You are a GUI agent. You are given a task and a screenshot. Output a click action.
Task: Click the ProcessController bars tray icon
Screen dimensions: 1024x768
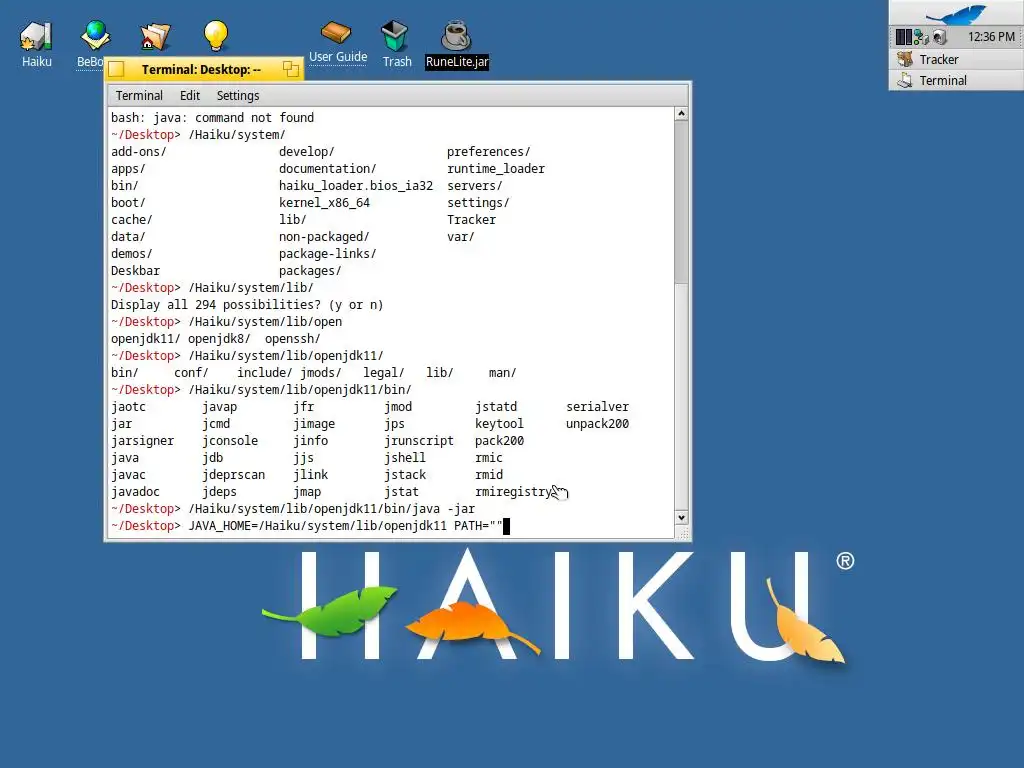pyautogui.click(x=903, y=37)
